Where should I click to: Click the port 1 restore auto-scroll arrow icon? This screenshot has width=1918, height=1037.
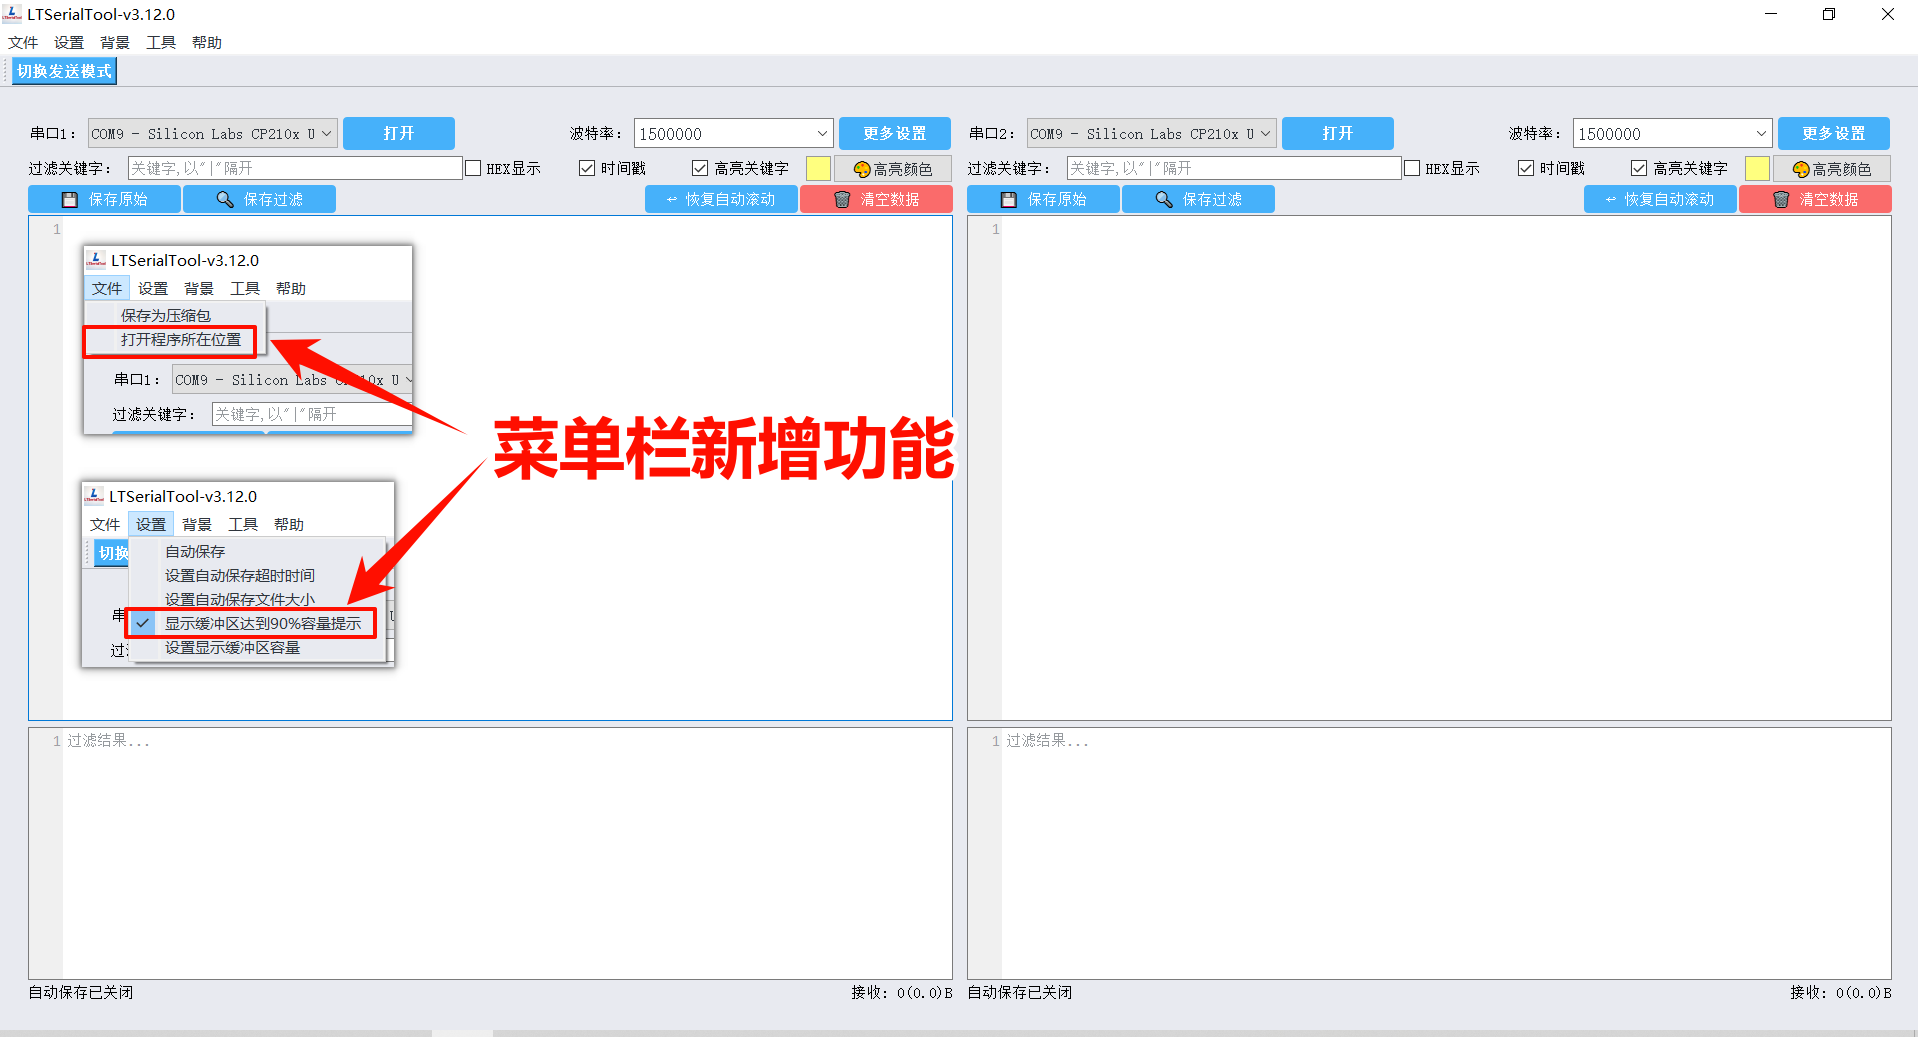[x=672, y=200]
